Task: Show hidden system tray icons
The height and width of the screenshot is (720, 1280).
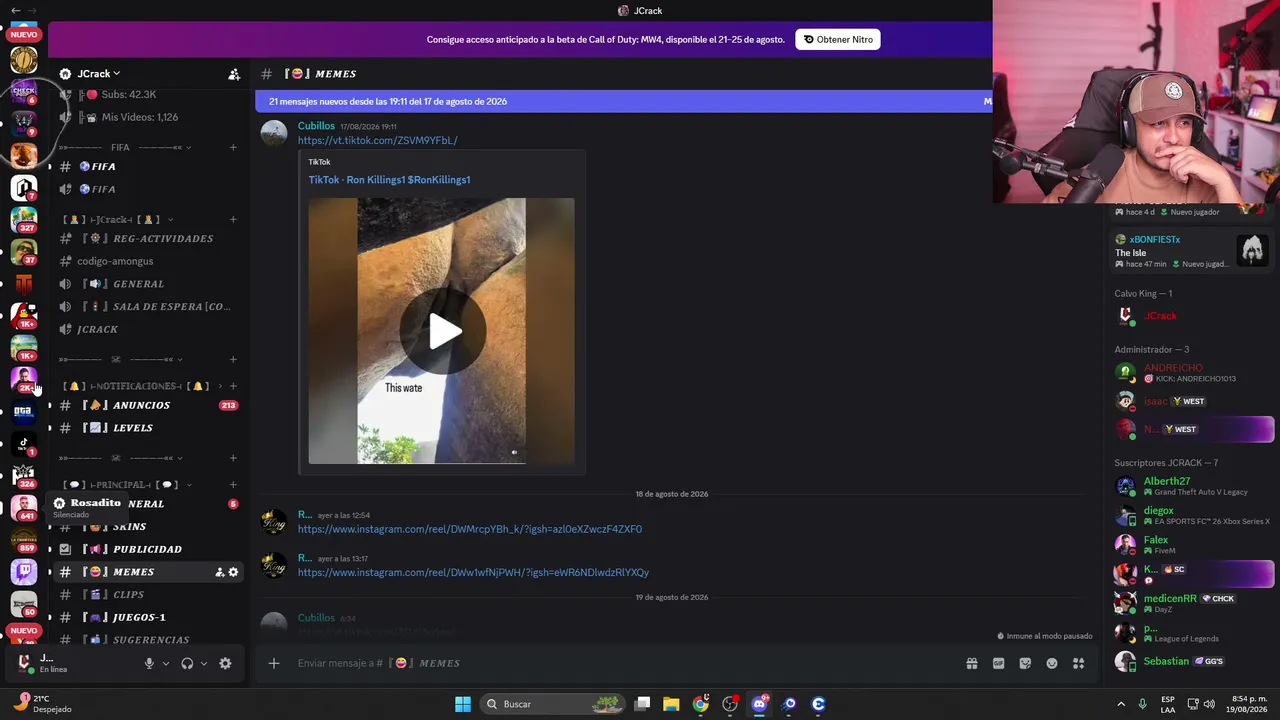Action: tap(1121, 704)
